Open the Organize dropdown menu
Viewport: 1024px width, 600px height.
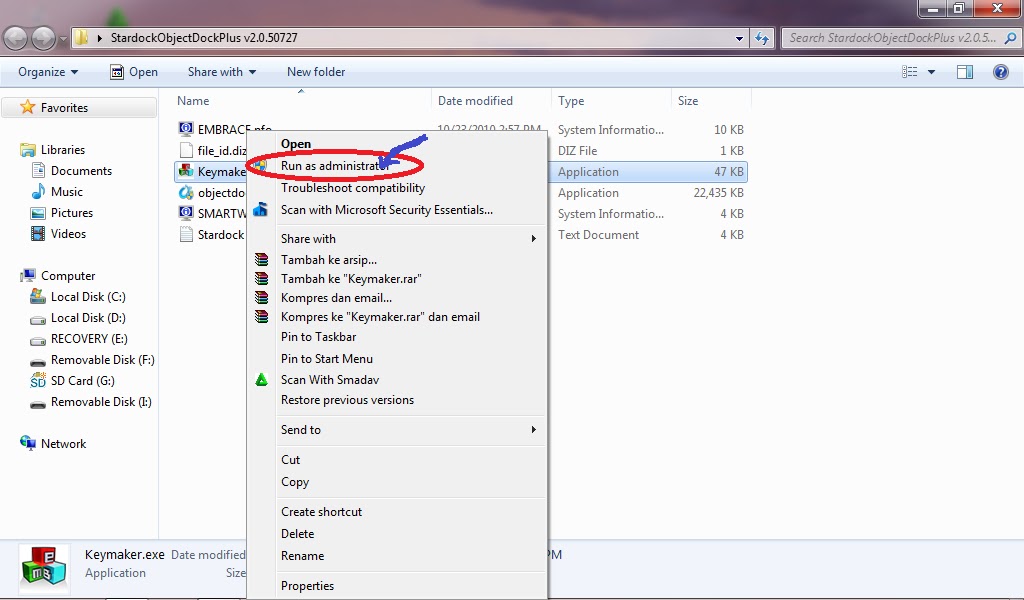tap(48, 72)
